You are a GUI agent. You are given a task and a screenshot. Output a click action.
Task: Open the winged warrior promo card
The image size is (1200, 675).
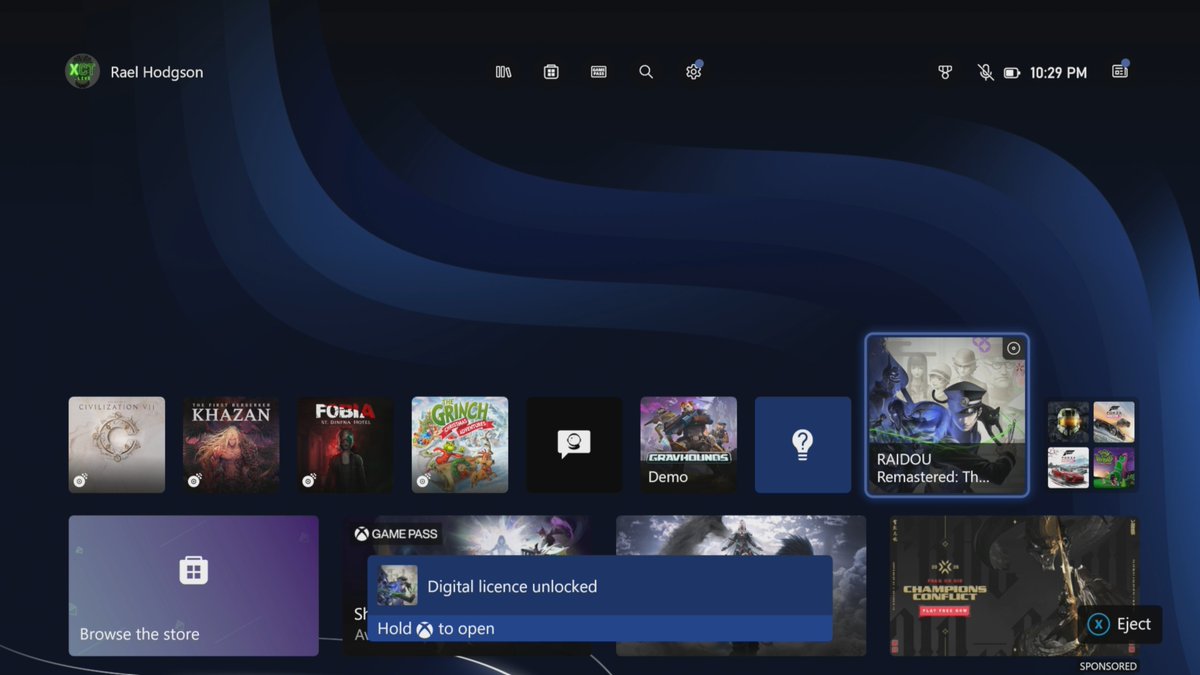(741, 536)
